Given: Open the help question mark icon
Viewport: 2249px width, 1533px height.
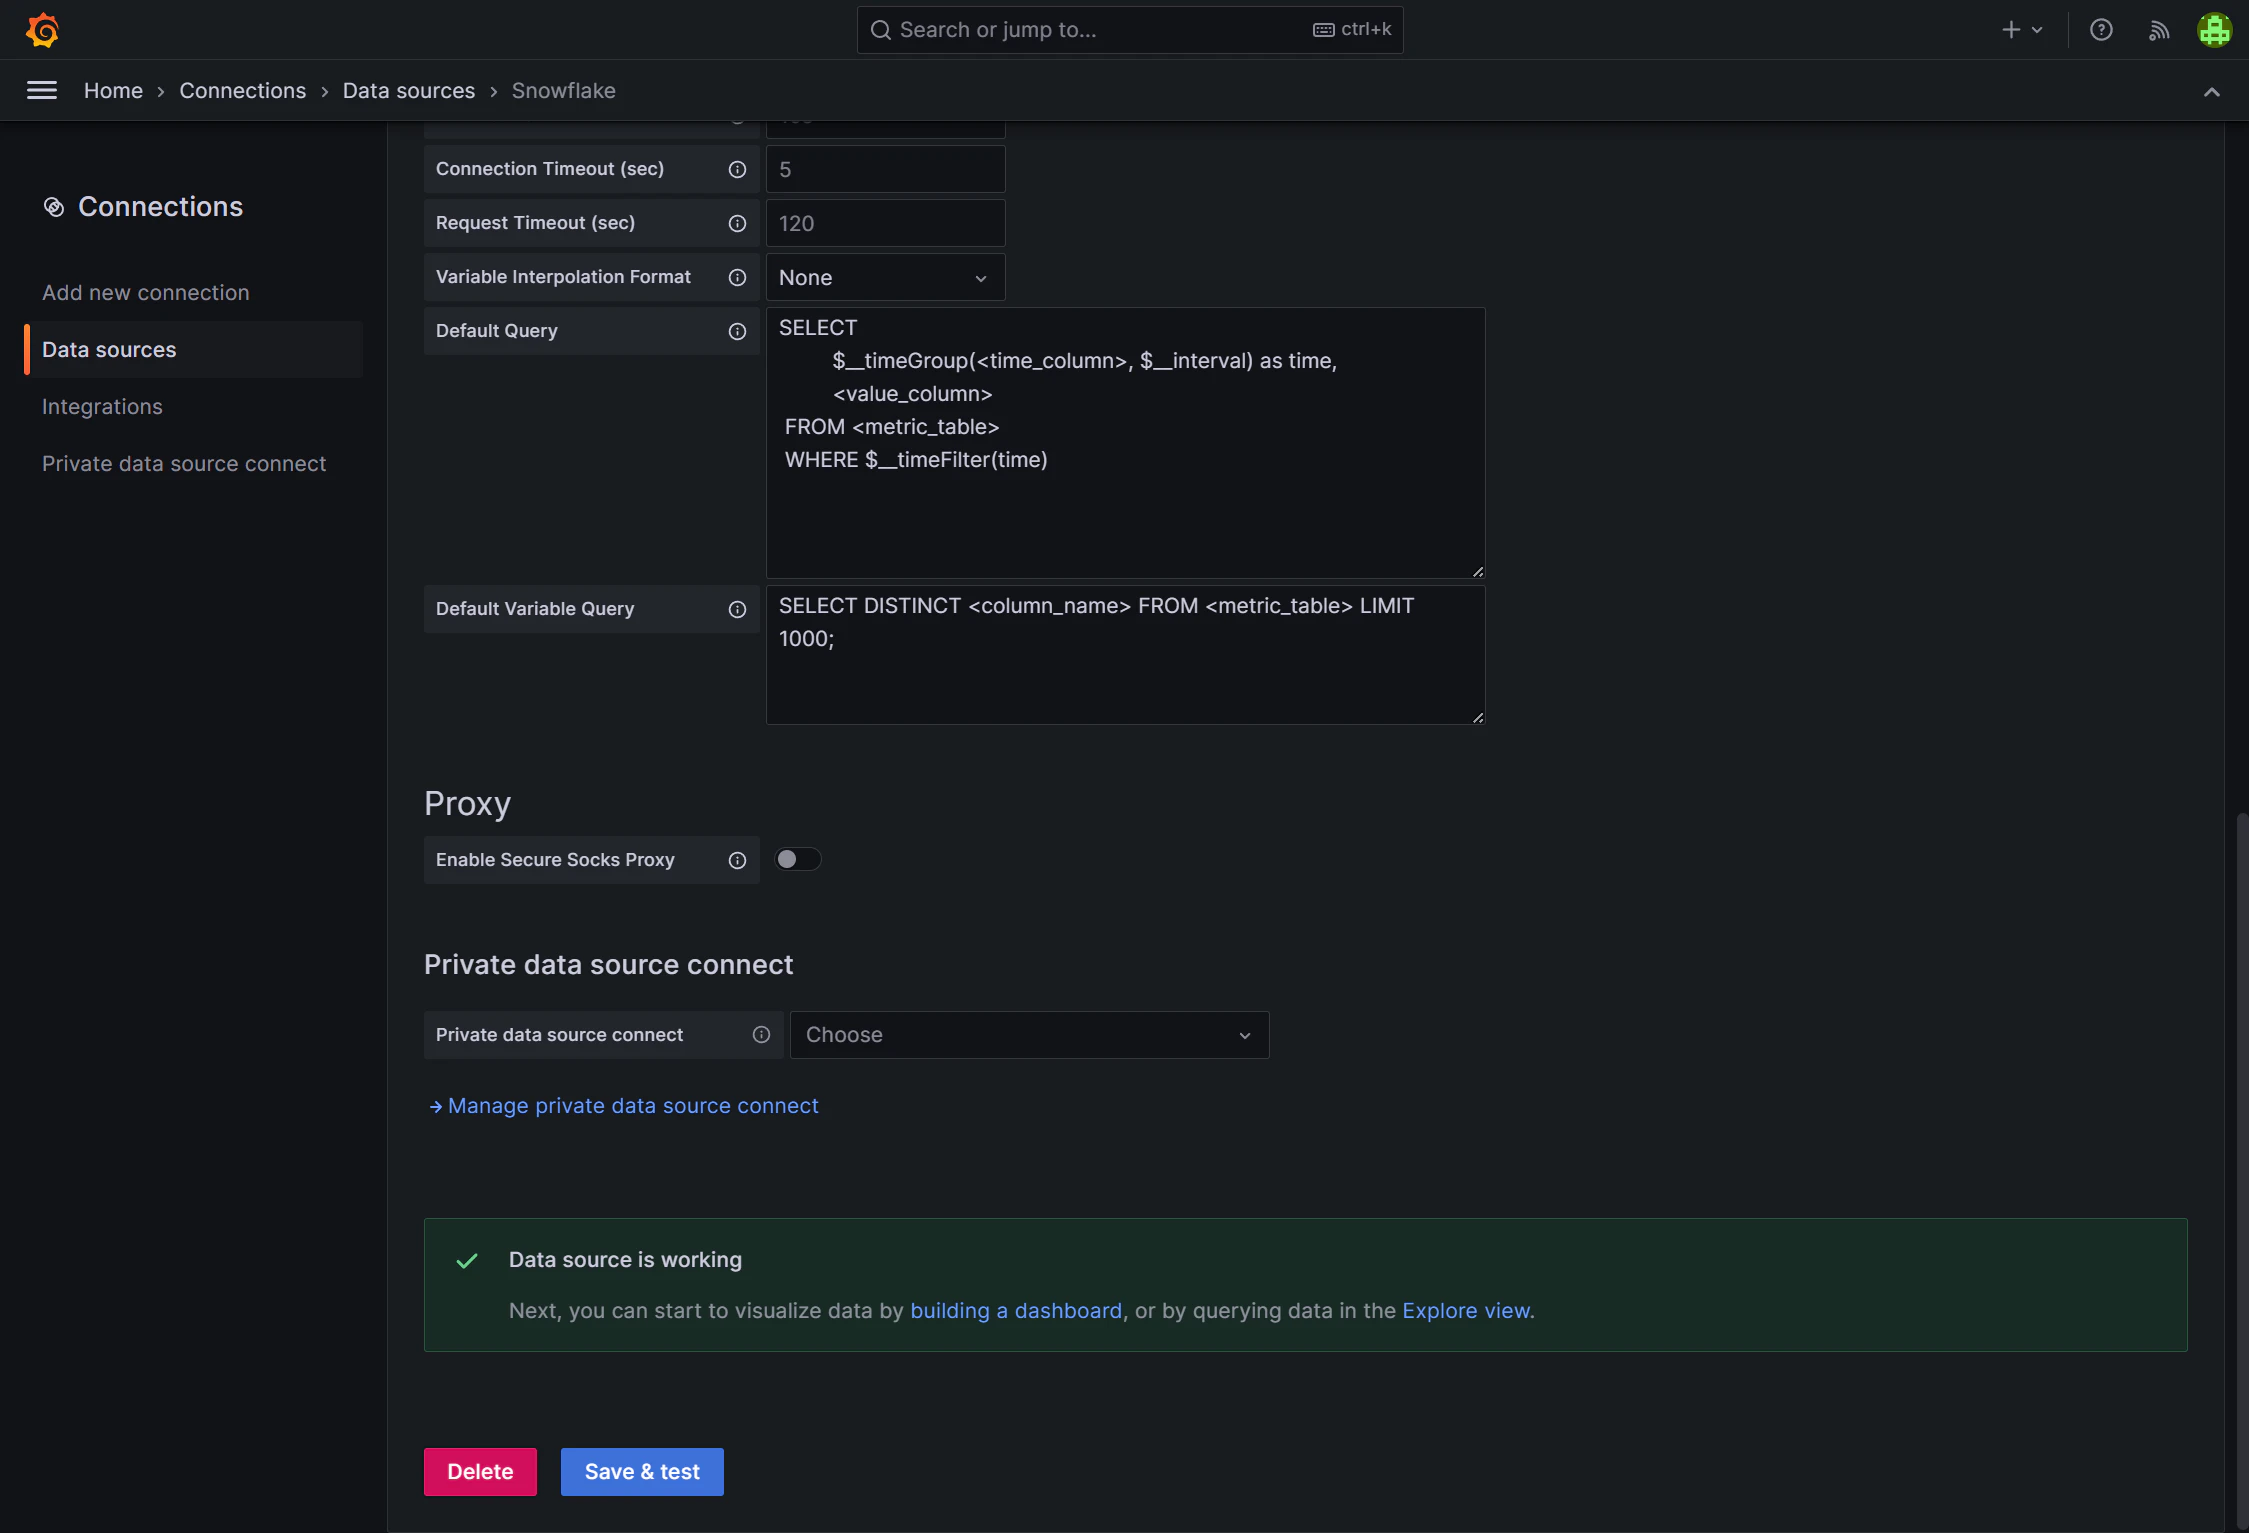Looking at the screenshot, I should point(2101,30).
